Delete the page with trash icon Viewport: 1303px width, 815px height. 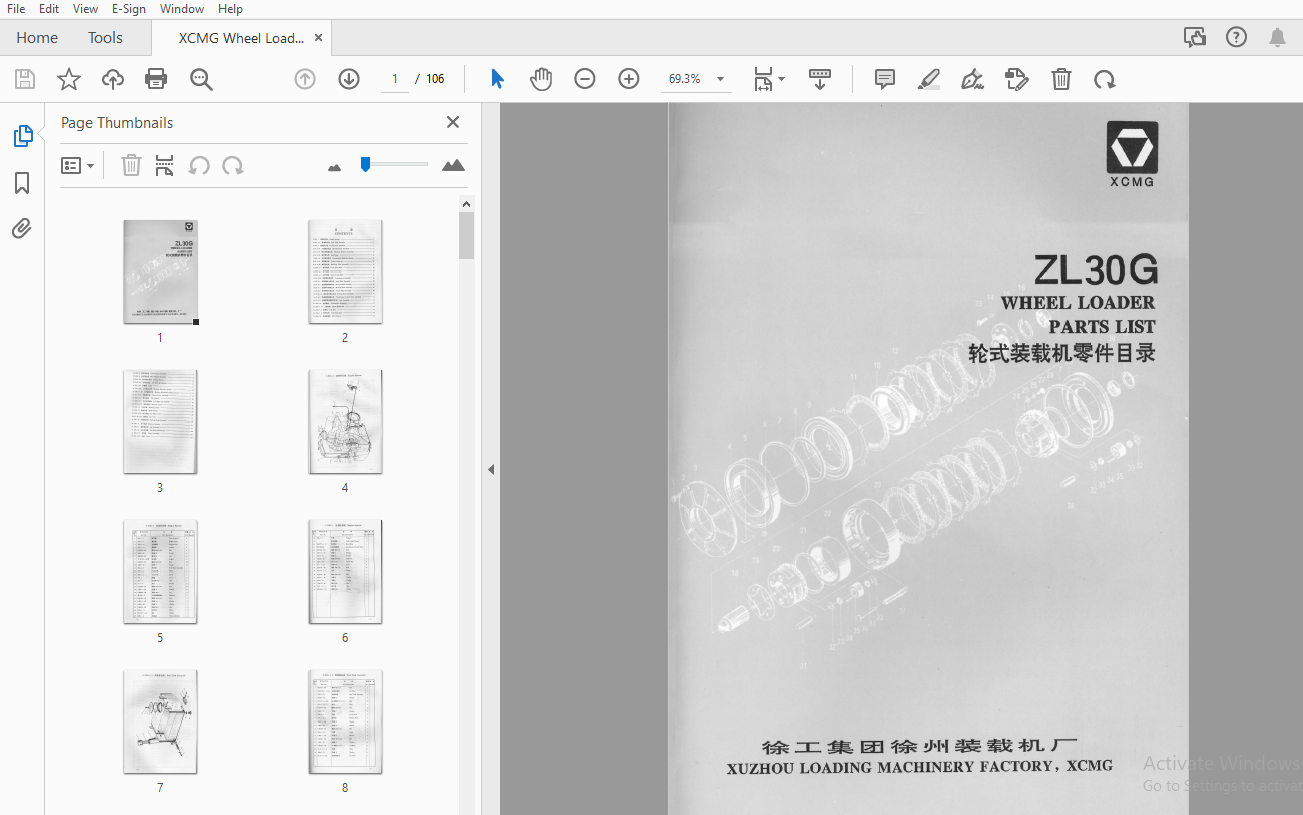(1062, 79)
